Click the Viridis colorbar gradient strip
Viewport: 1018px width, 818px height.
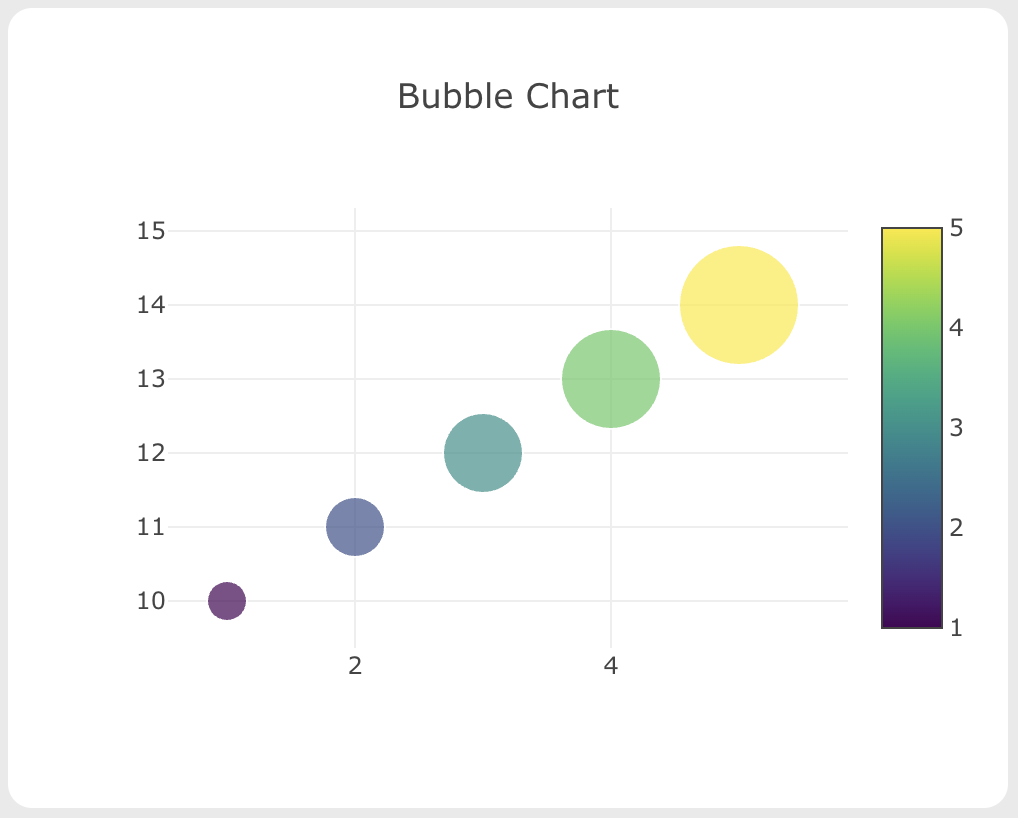pos(911,428)
